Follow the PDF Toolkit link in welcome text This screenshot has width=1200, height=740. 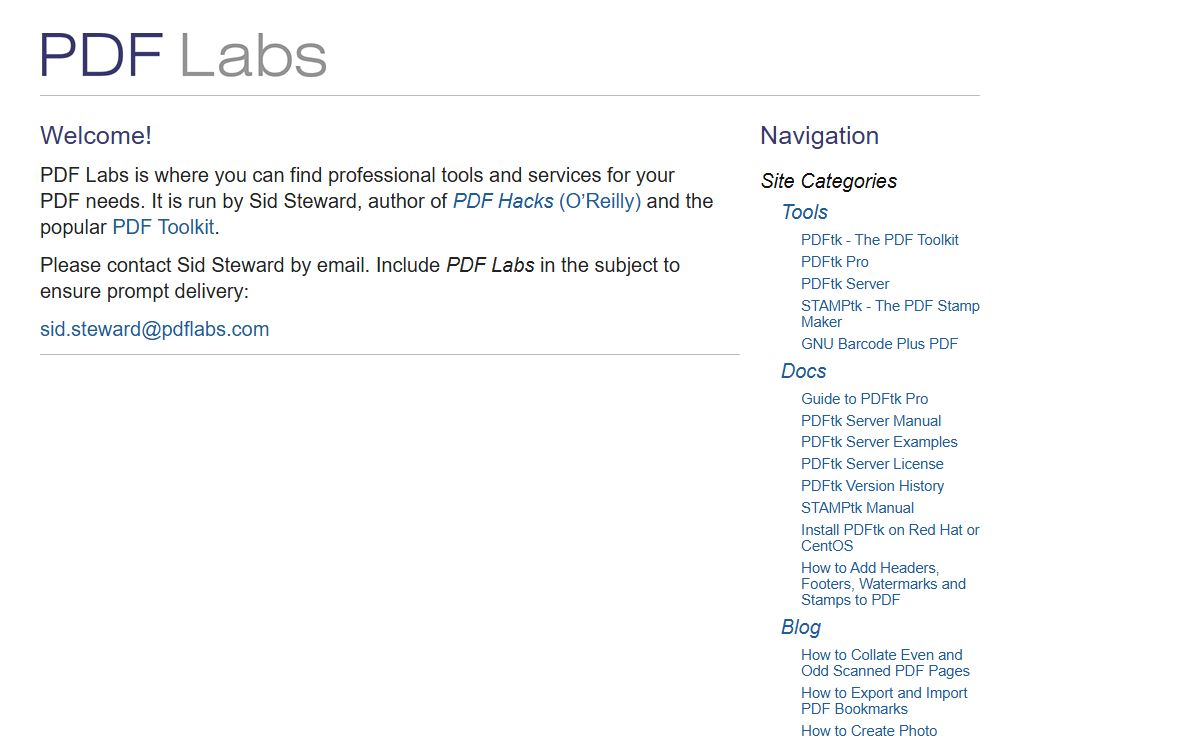point(163,227)
